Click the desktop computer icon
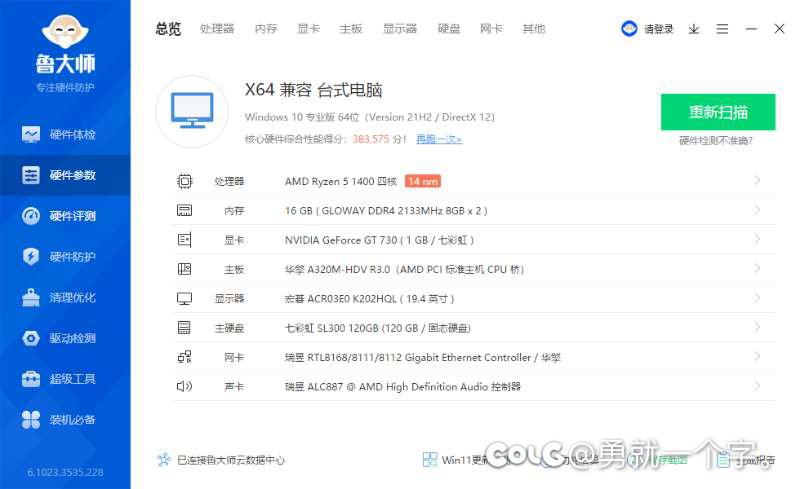Image resolution: width=800 pixels, height=489 pixels. [192, 111]
